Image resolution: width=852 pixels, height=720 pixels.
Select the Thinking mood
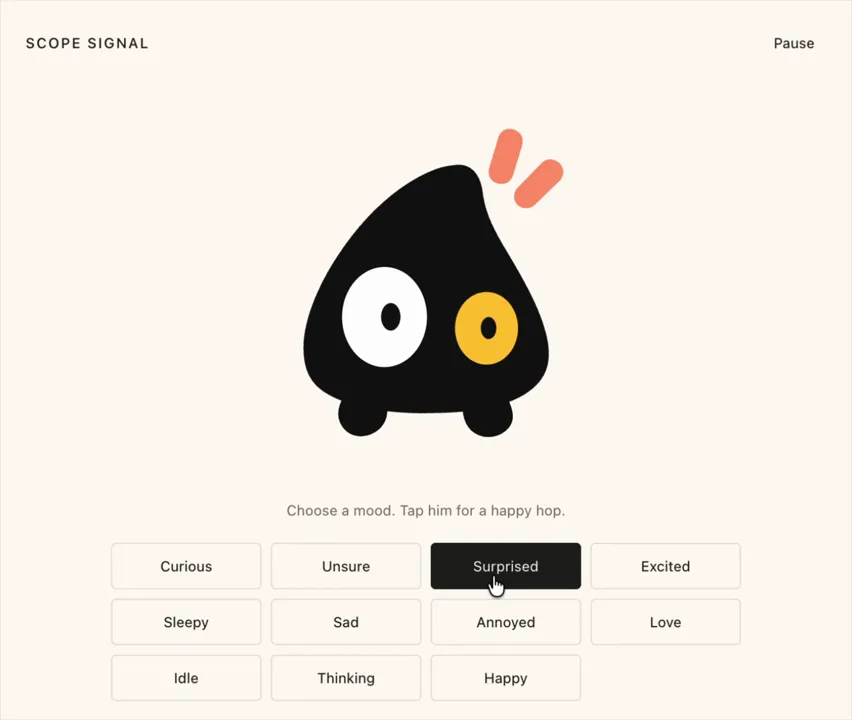tap(346, 678)
